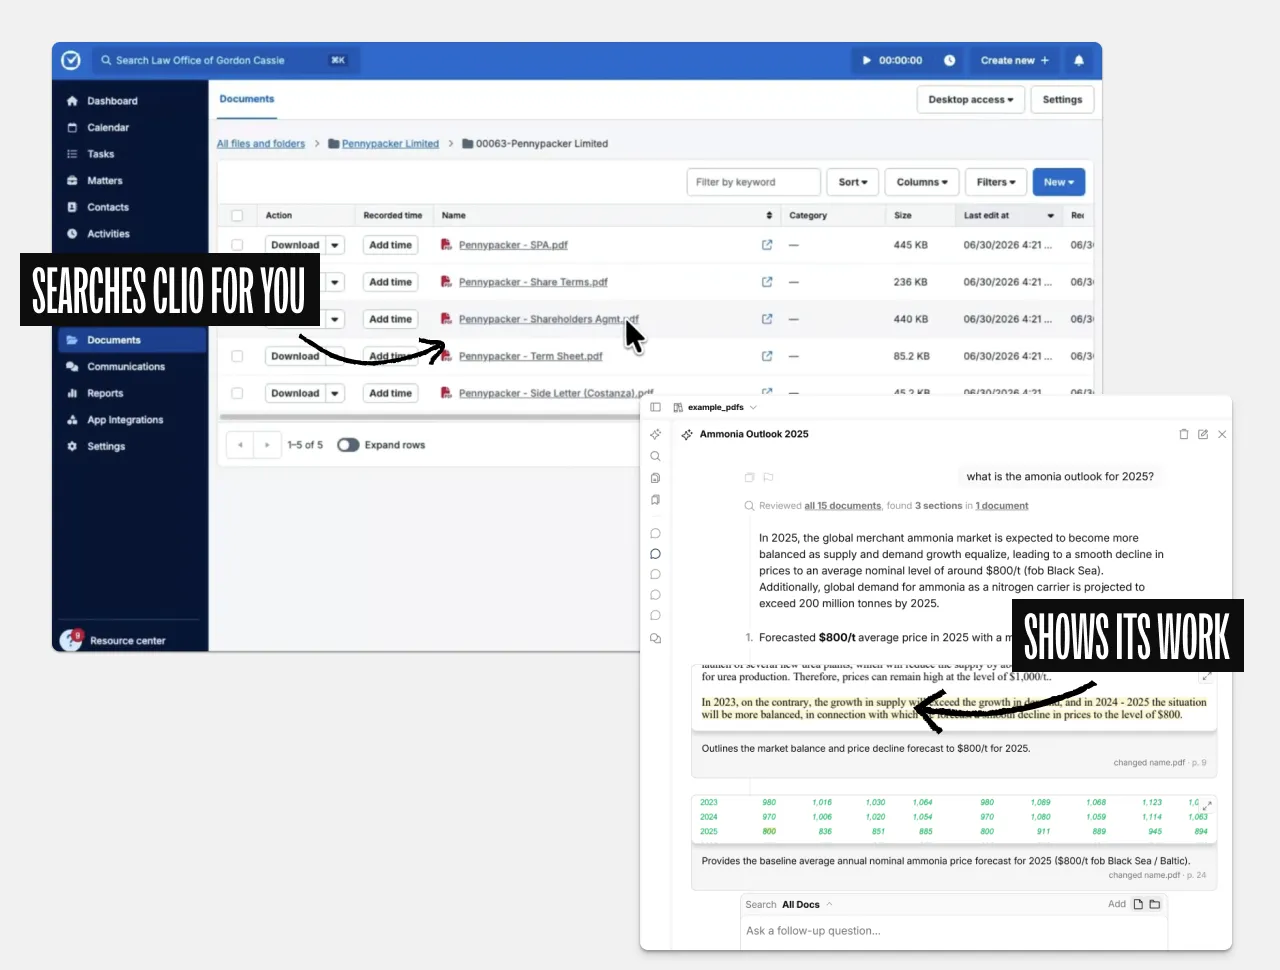
Task: Open the Sort dropdown
Action: click(x=853, y=182)
